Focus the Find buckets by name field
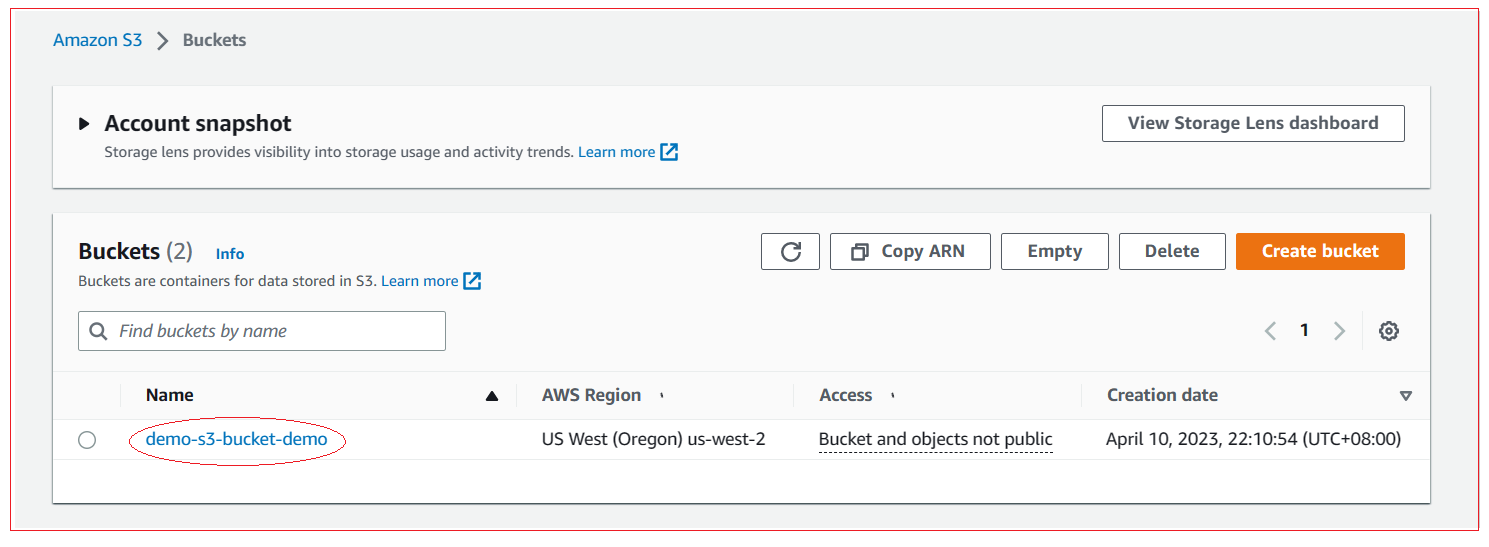 click(262, 331)
